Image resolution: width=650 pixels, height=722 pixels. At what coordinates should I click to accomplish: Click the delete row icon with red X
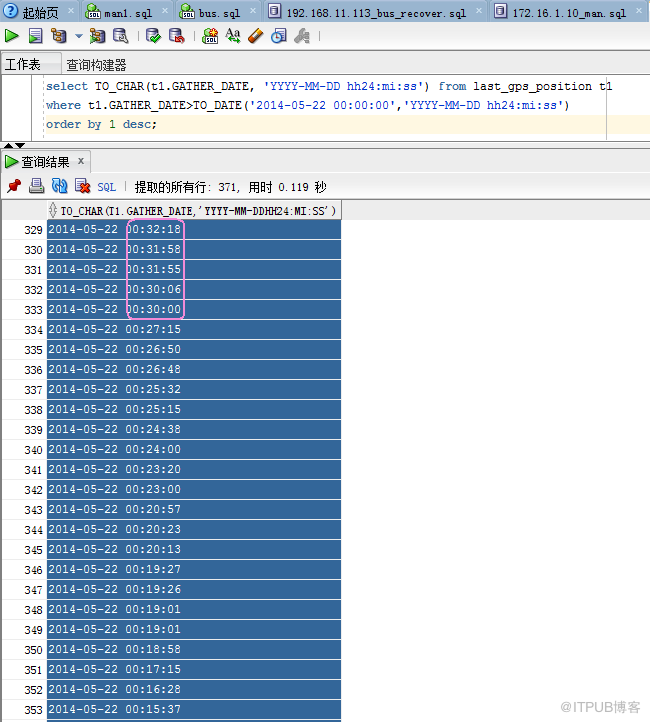(x=82, y=186)
